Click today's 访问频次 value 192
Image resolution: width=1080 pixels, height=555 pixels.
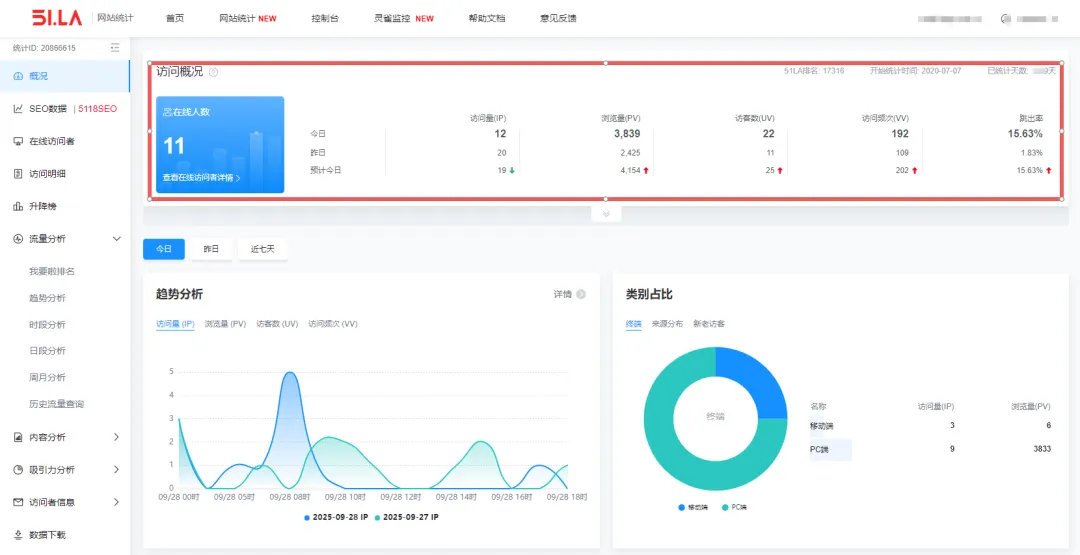[x=900, y=134]
